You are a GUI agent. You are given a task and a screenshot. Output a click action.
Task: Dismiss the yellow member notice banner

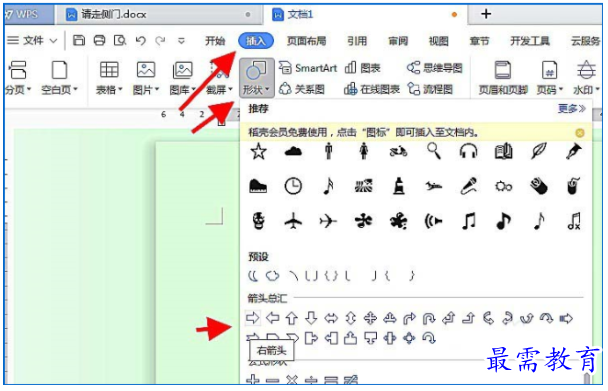pos(580,133)
